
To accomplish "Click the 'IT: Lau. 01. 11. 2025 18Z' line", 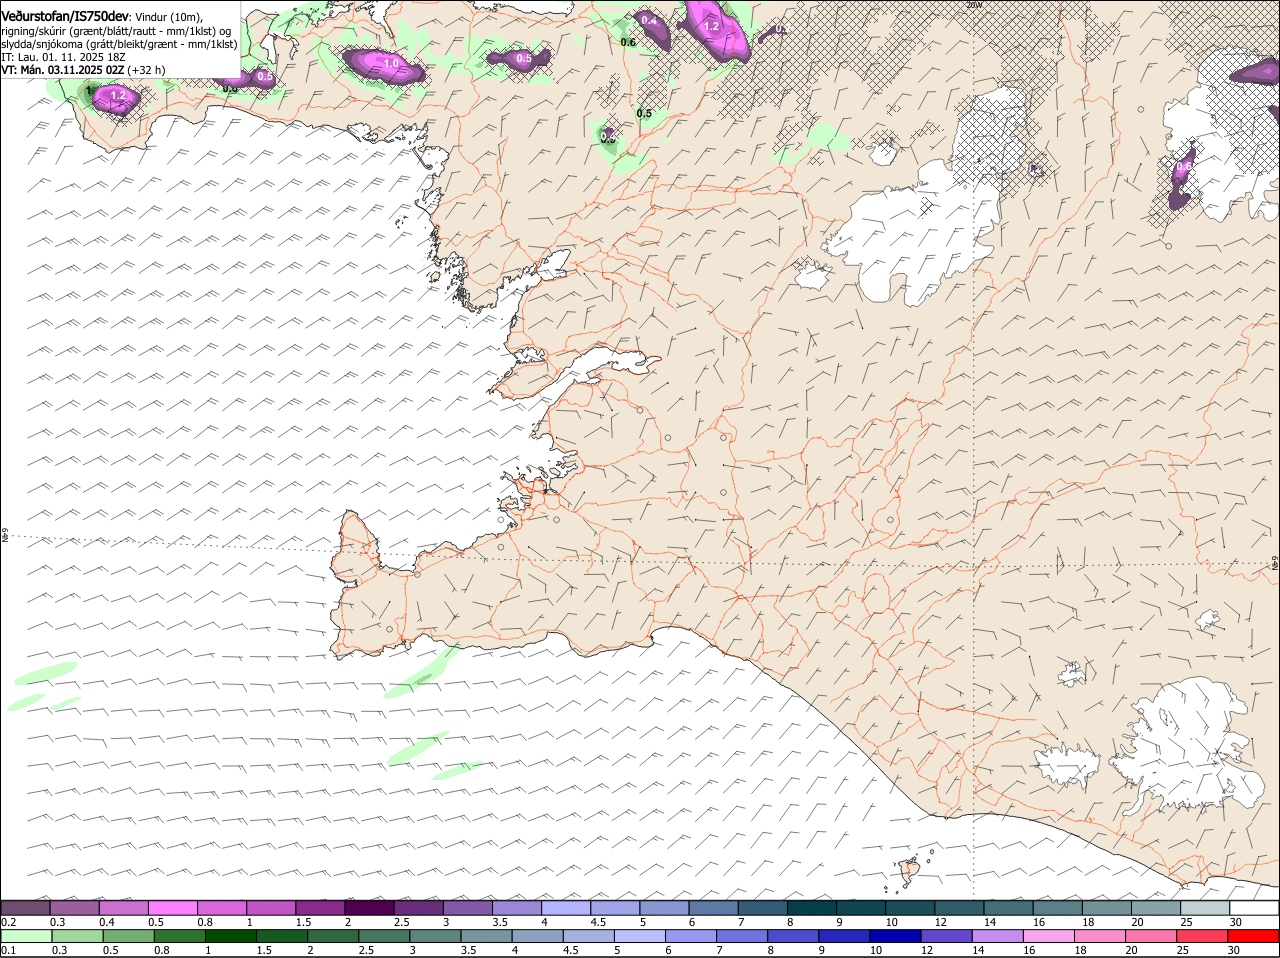I will click(63, 57).
